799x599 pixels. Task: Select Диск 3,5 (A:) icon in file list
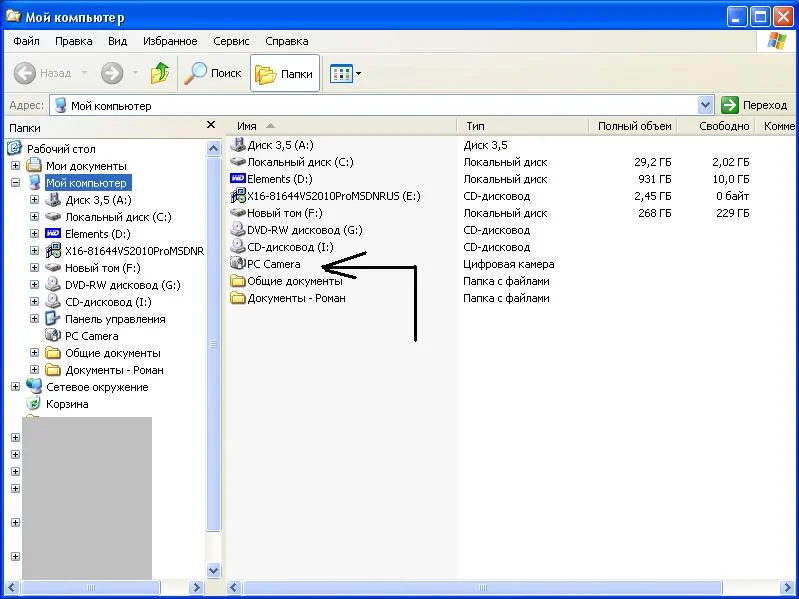[x=237, y=145]
